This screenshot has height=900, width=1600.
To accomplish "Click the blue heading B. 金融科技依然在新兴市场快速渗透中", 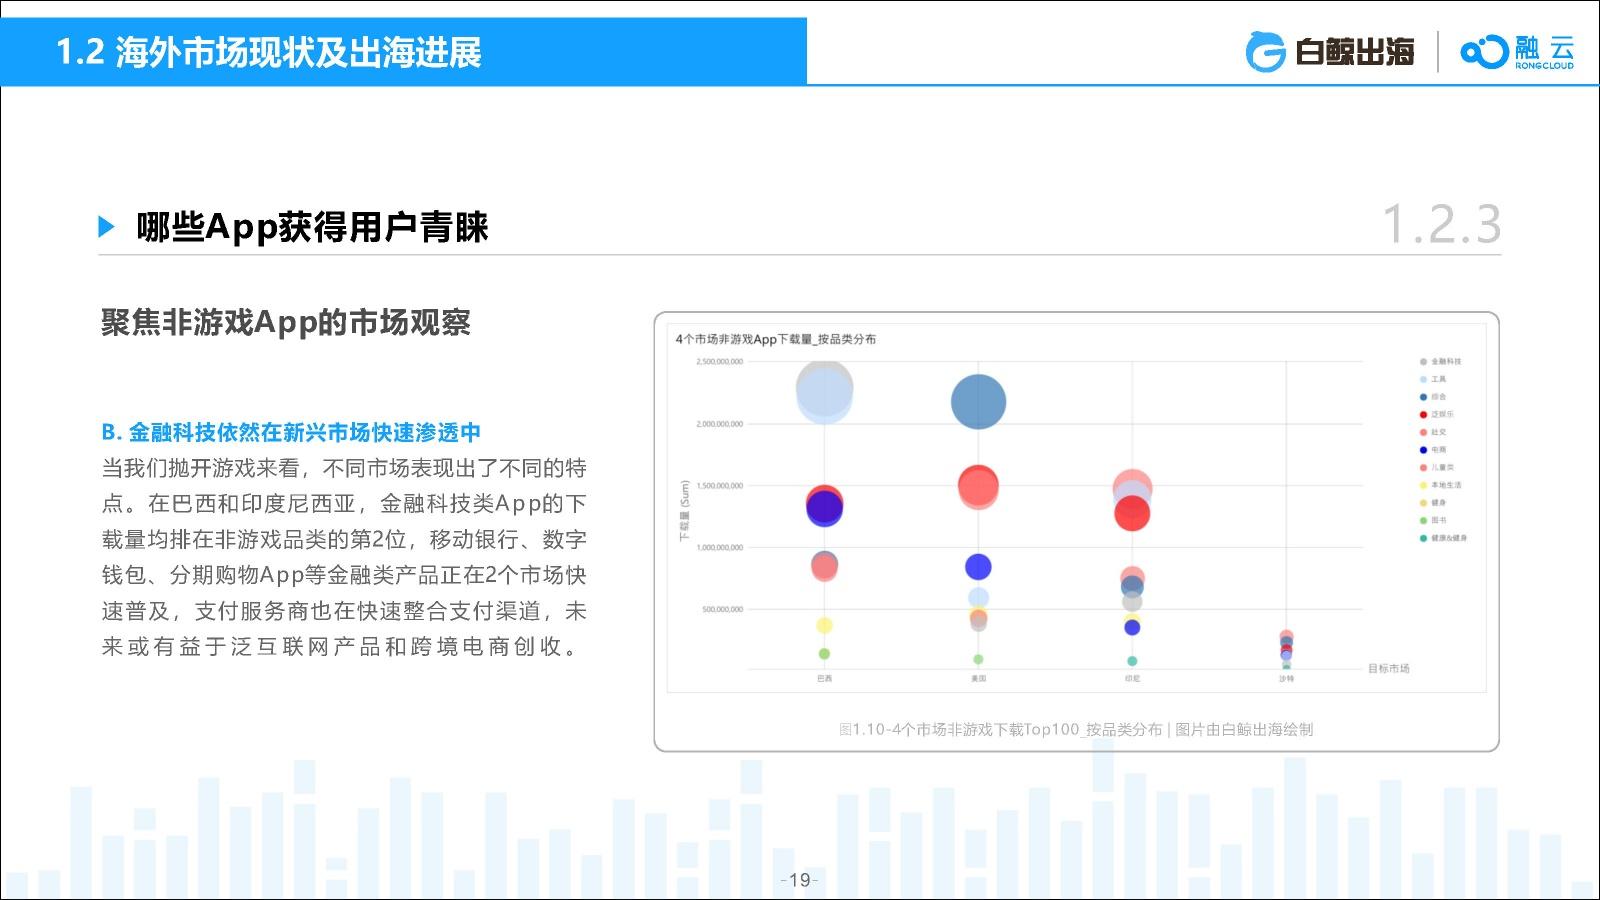I will (291, 432).
